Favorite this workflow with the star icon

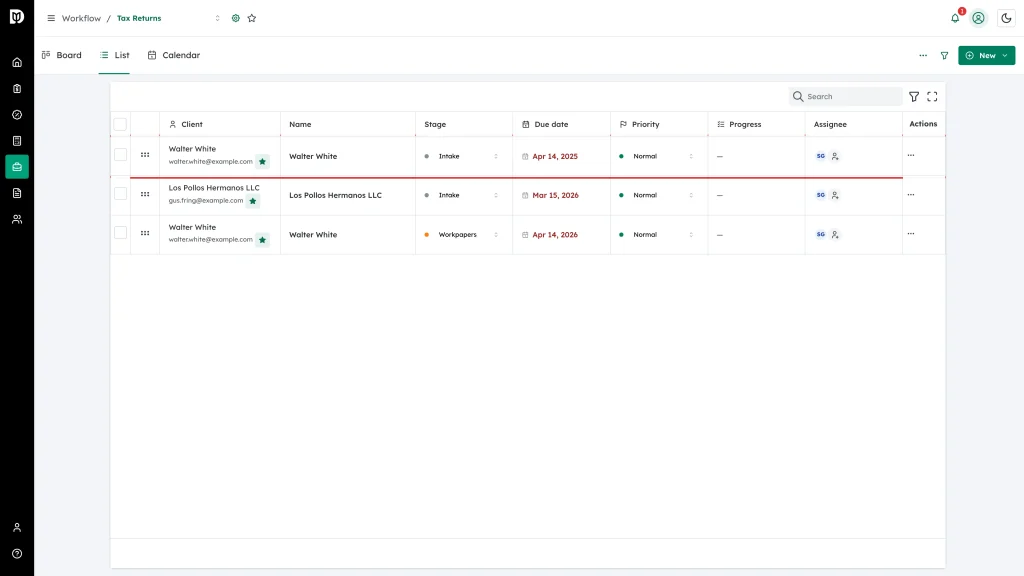252,18
